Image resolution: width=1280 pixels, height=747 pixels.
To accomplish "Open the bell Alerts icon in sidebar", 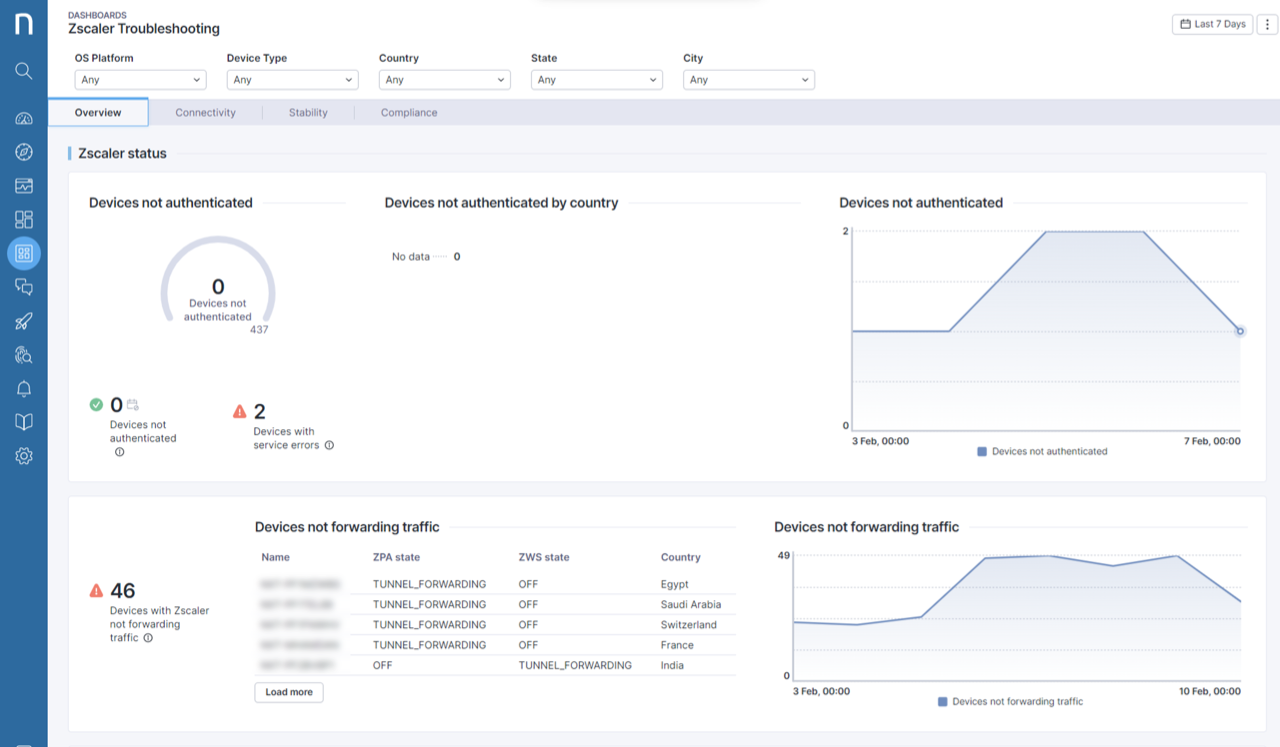I will (24, 388).
